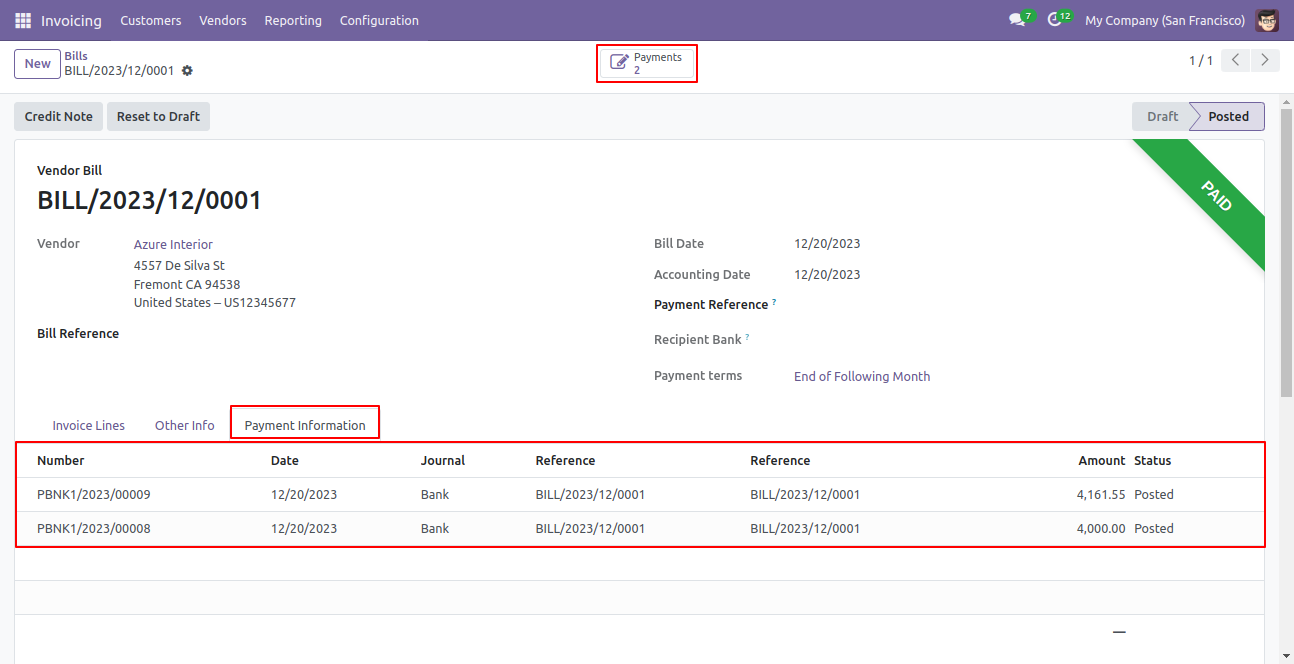Image resolution: width=1294 pixels, height=664 pixels.
Task: Click amount 4,161.55 cell
Action: [1101, 494]
